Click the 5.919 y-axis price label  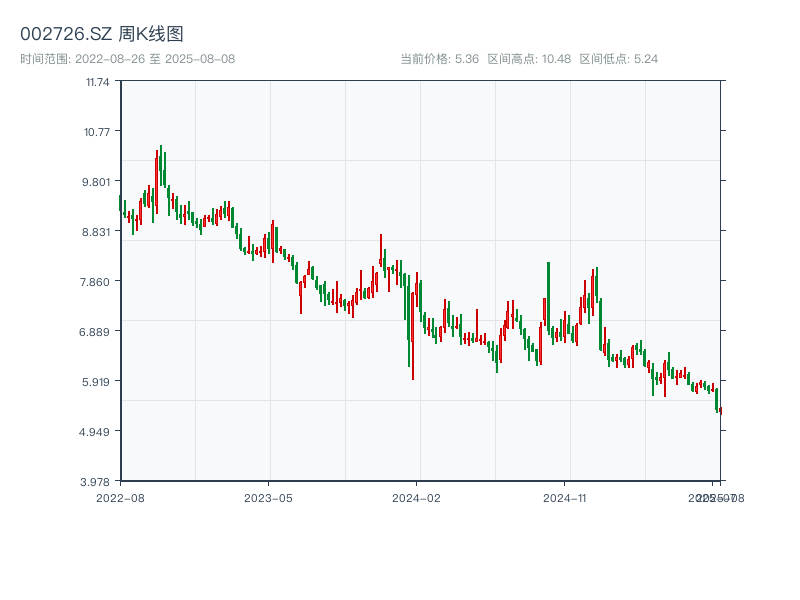click(98, 382)
